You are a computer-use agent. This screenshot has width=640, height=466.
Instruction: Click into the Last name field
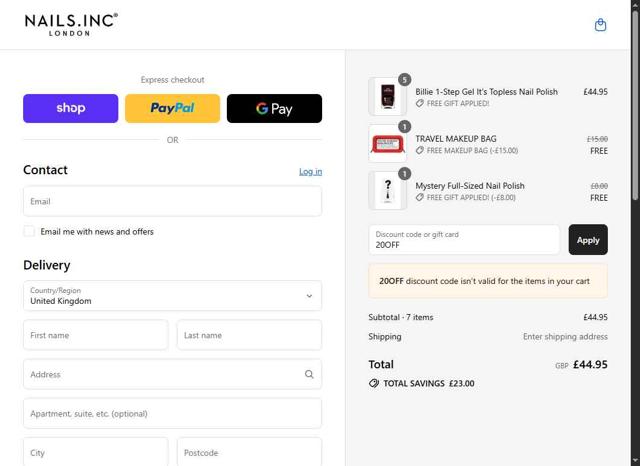tap(249, 335)
